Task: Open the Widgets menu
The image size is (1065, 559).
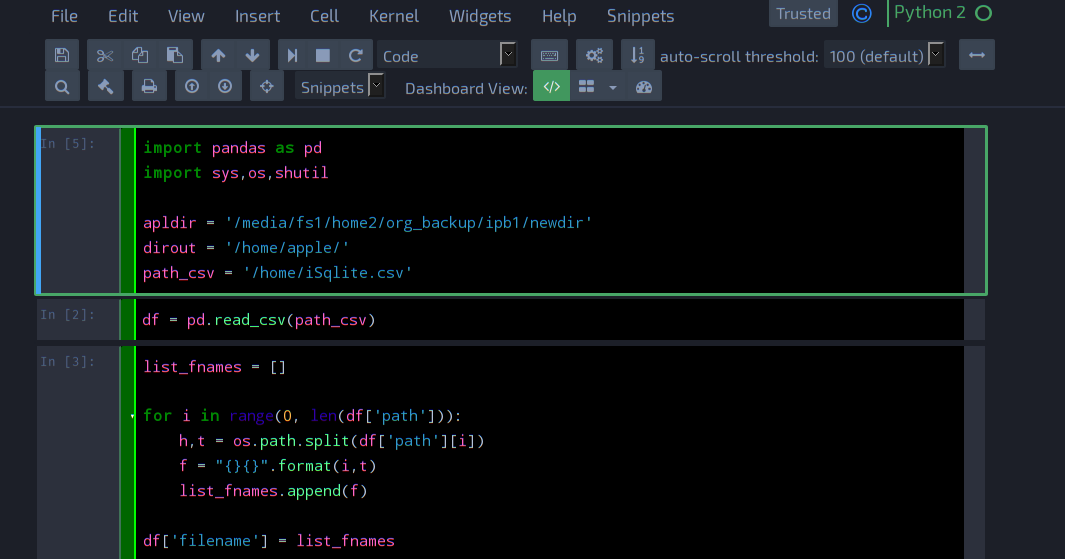Action: 480,16
